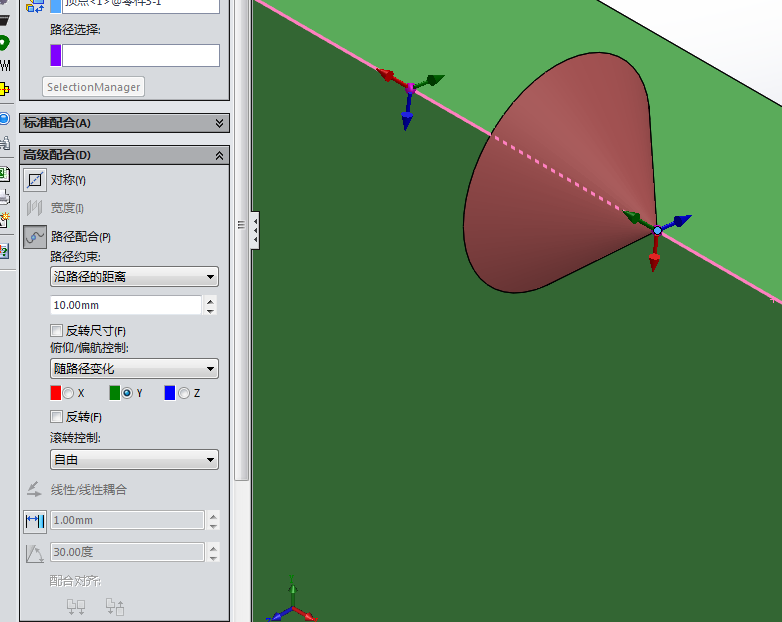Click the green swatch beside the Y option
The image size is (782, 622).
(115, 393)
